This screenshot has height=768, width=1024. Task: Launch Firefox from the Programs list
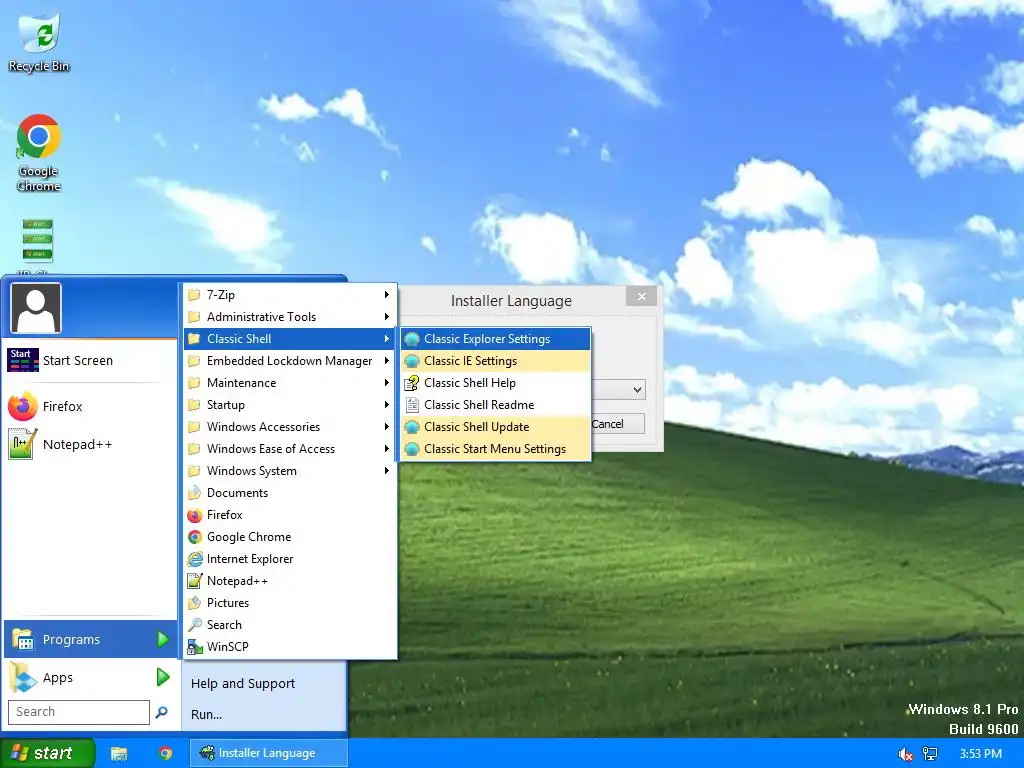tap(290, 515)
